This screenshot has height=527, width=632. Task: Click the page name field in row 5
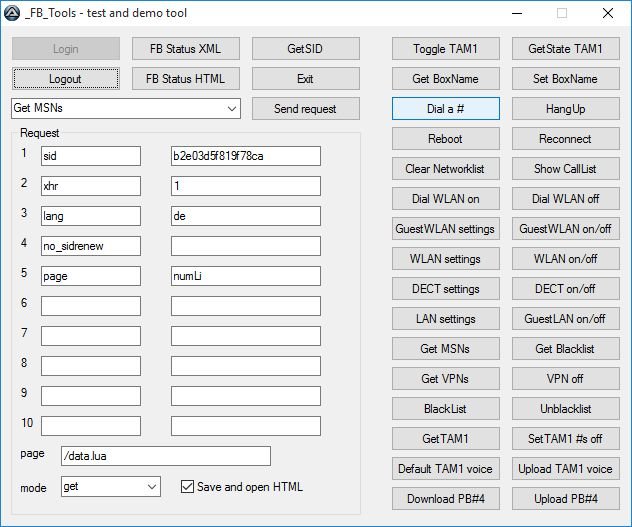click(x=91, y=276)
